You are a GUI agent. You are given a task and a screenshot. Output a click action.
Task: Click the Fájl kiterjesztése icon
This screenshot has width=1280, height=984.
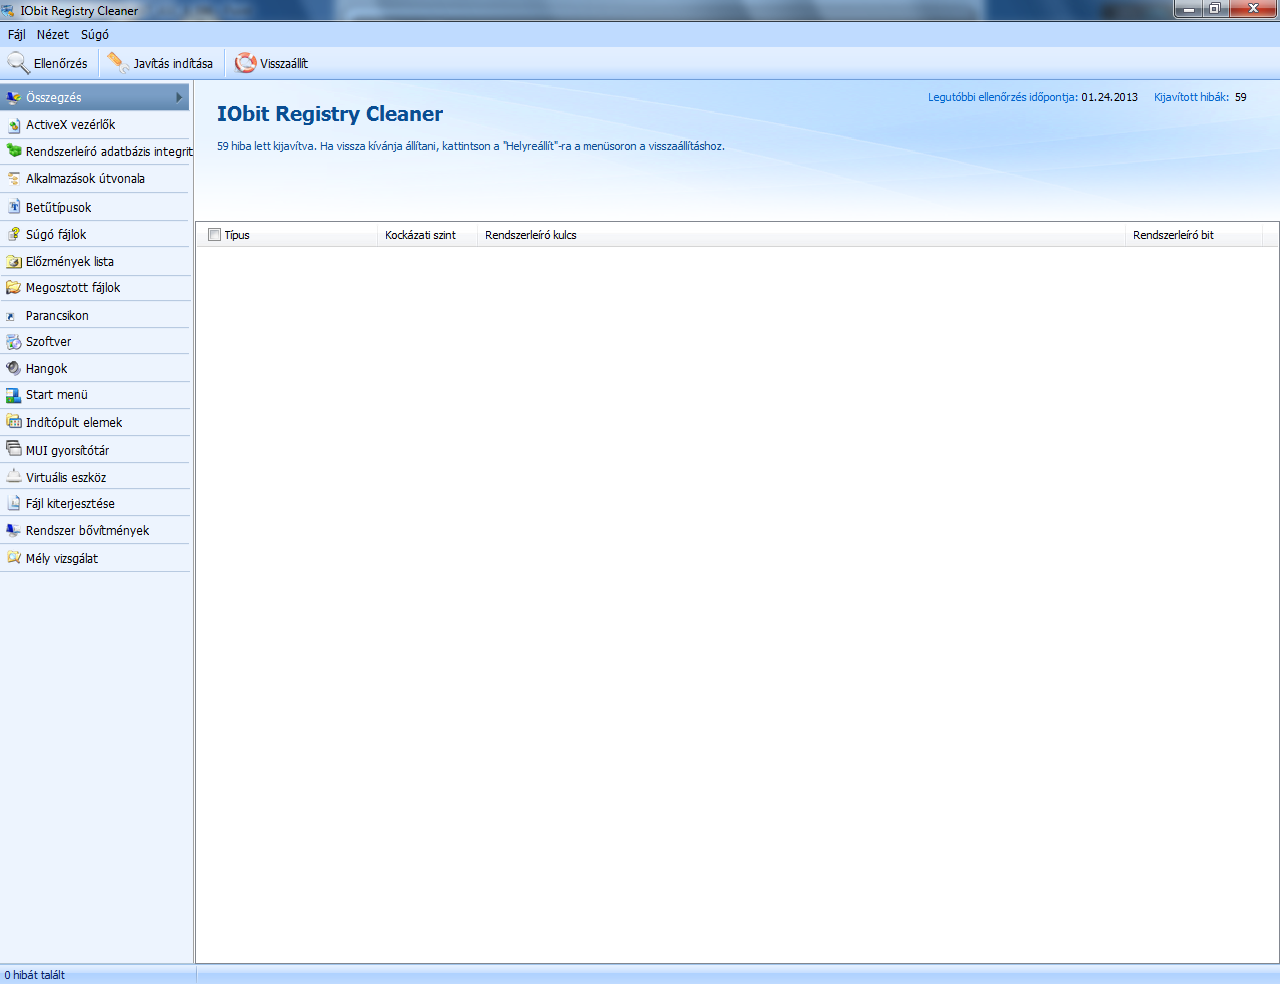tap(14, 503)
